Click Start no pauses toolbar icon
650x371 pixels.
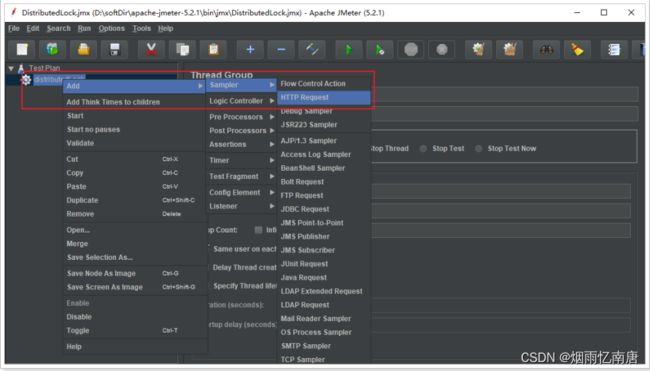click(380, 50)
